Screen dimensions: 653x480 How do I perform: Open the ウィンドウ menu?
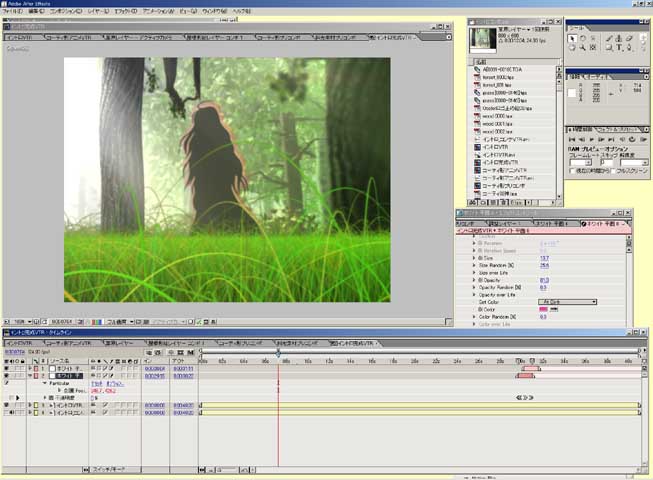(x=214, y=11)
